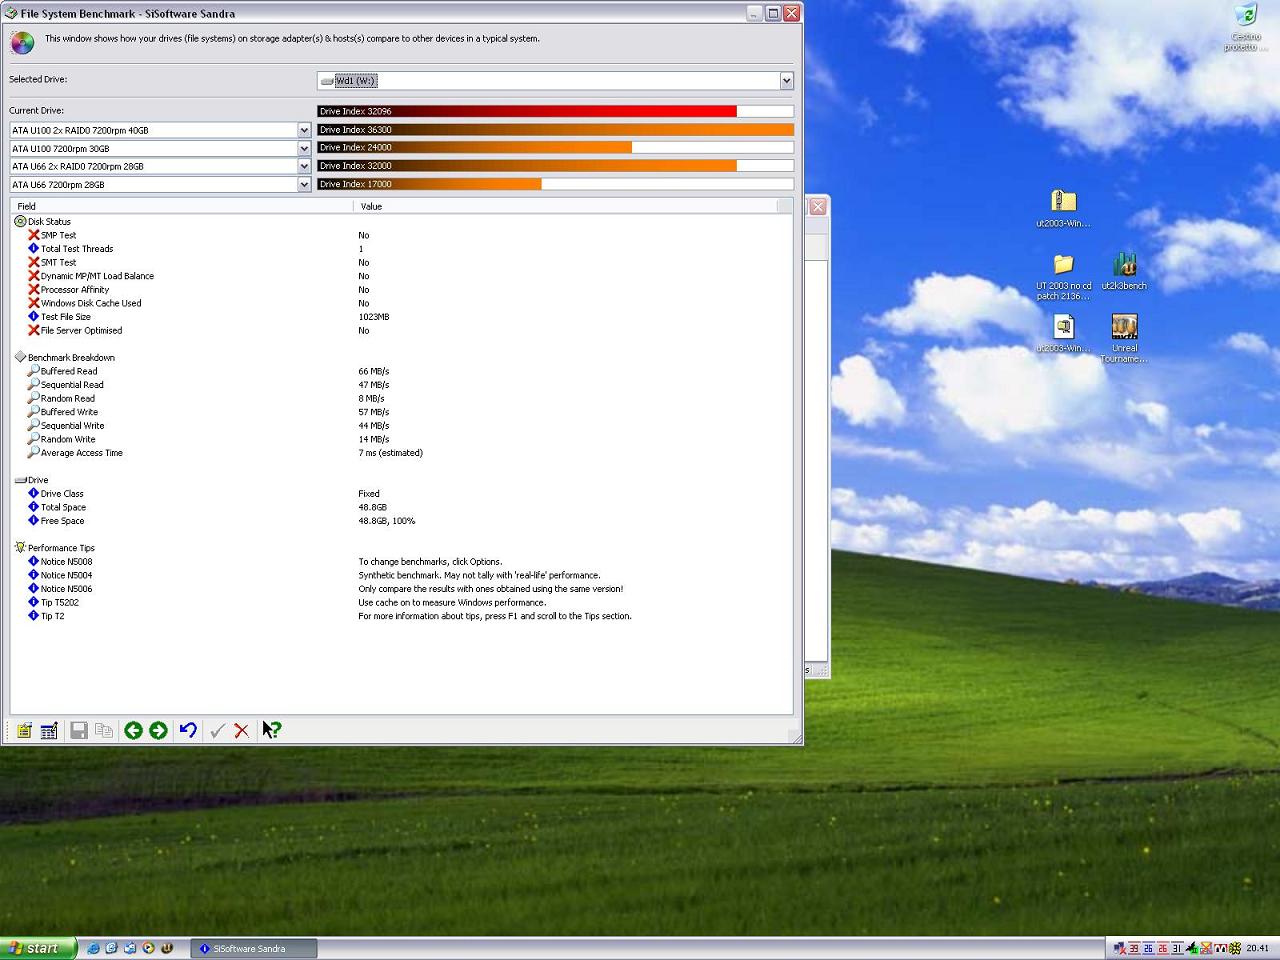Image resolution: width=1280 pixels, height=960 pixels.
Task: Click the red X cancel toolbar icon
Action: click(241, 731)
